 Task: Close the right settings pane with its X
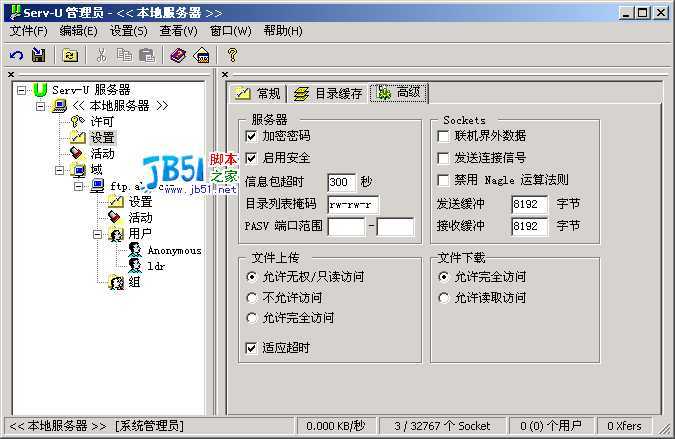(225, 74)
